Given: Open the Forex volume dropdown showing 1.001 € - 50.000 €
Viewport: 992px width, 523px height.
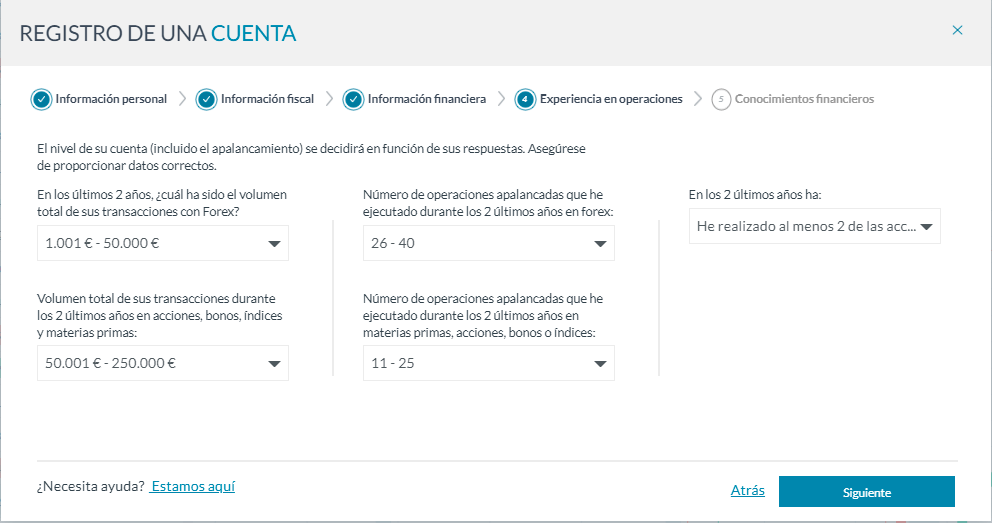Looking at the screenshot, I should (163, 243).
